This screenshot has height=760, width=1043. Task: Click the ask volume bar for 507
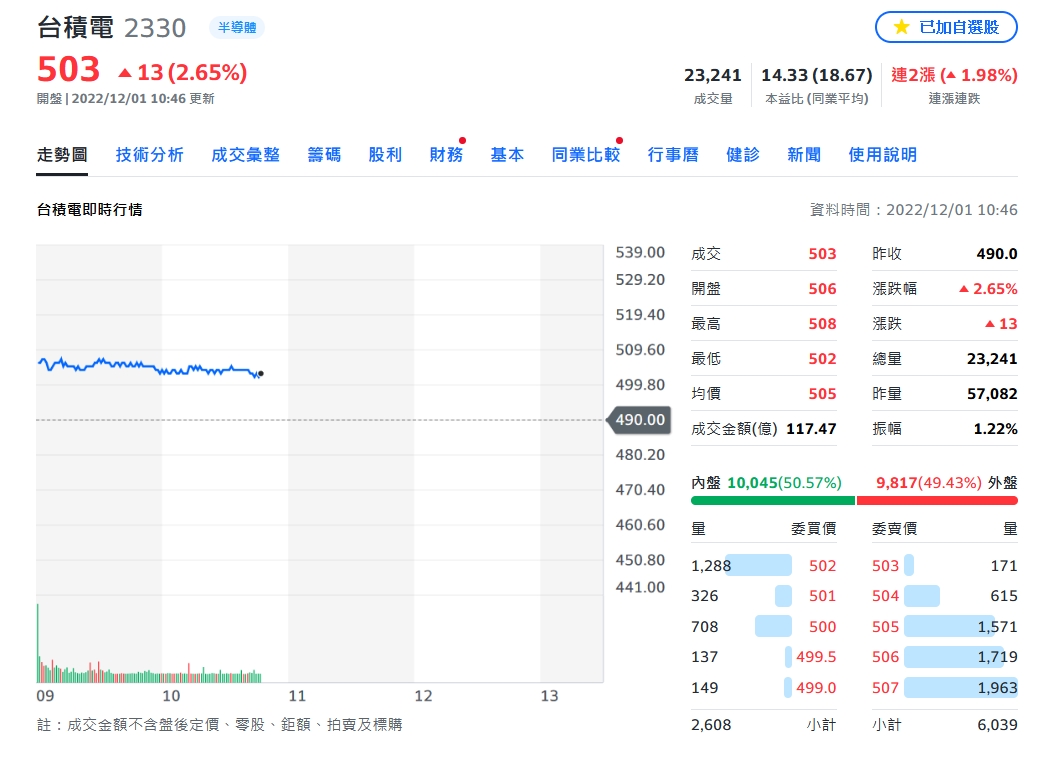click(961, 688)
